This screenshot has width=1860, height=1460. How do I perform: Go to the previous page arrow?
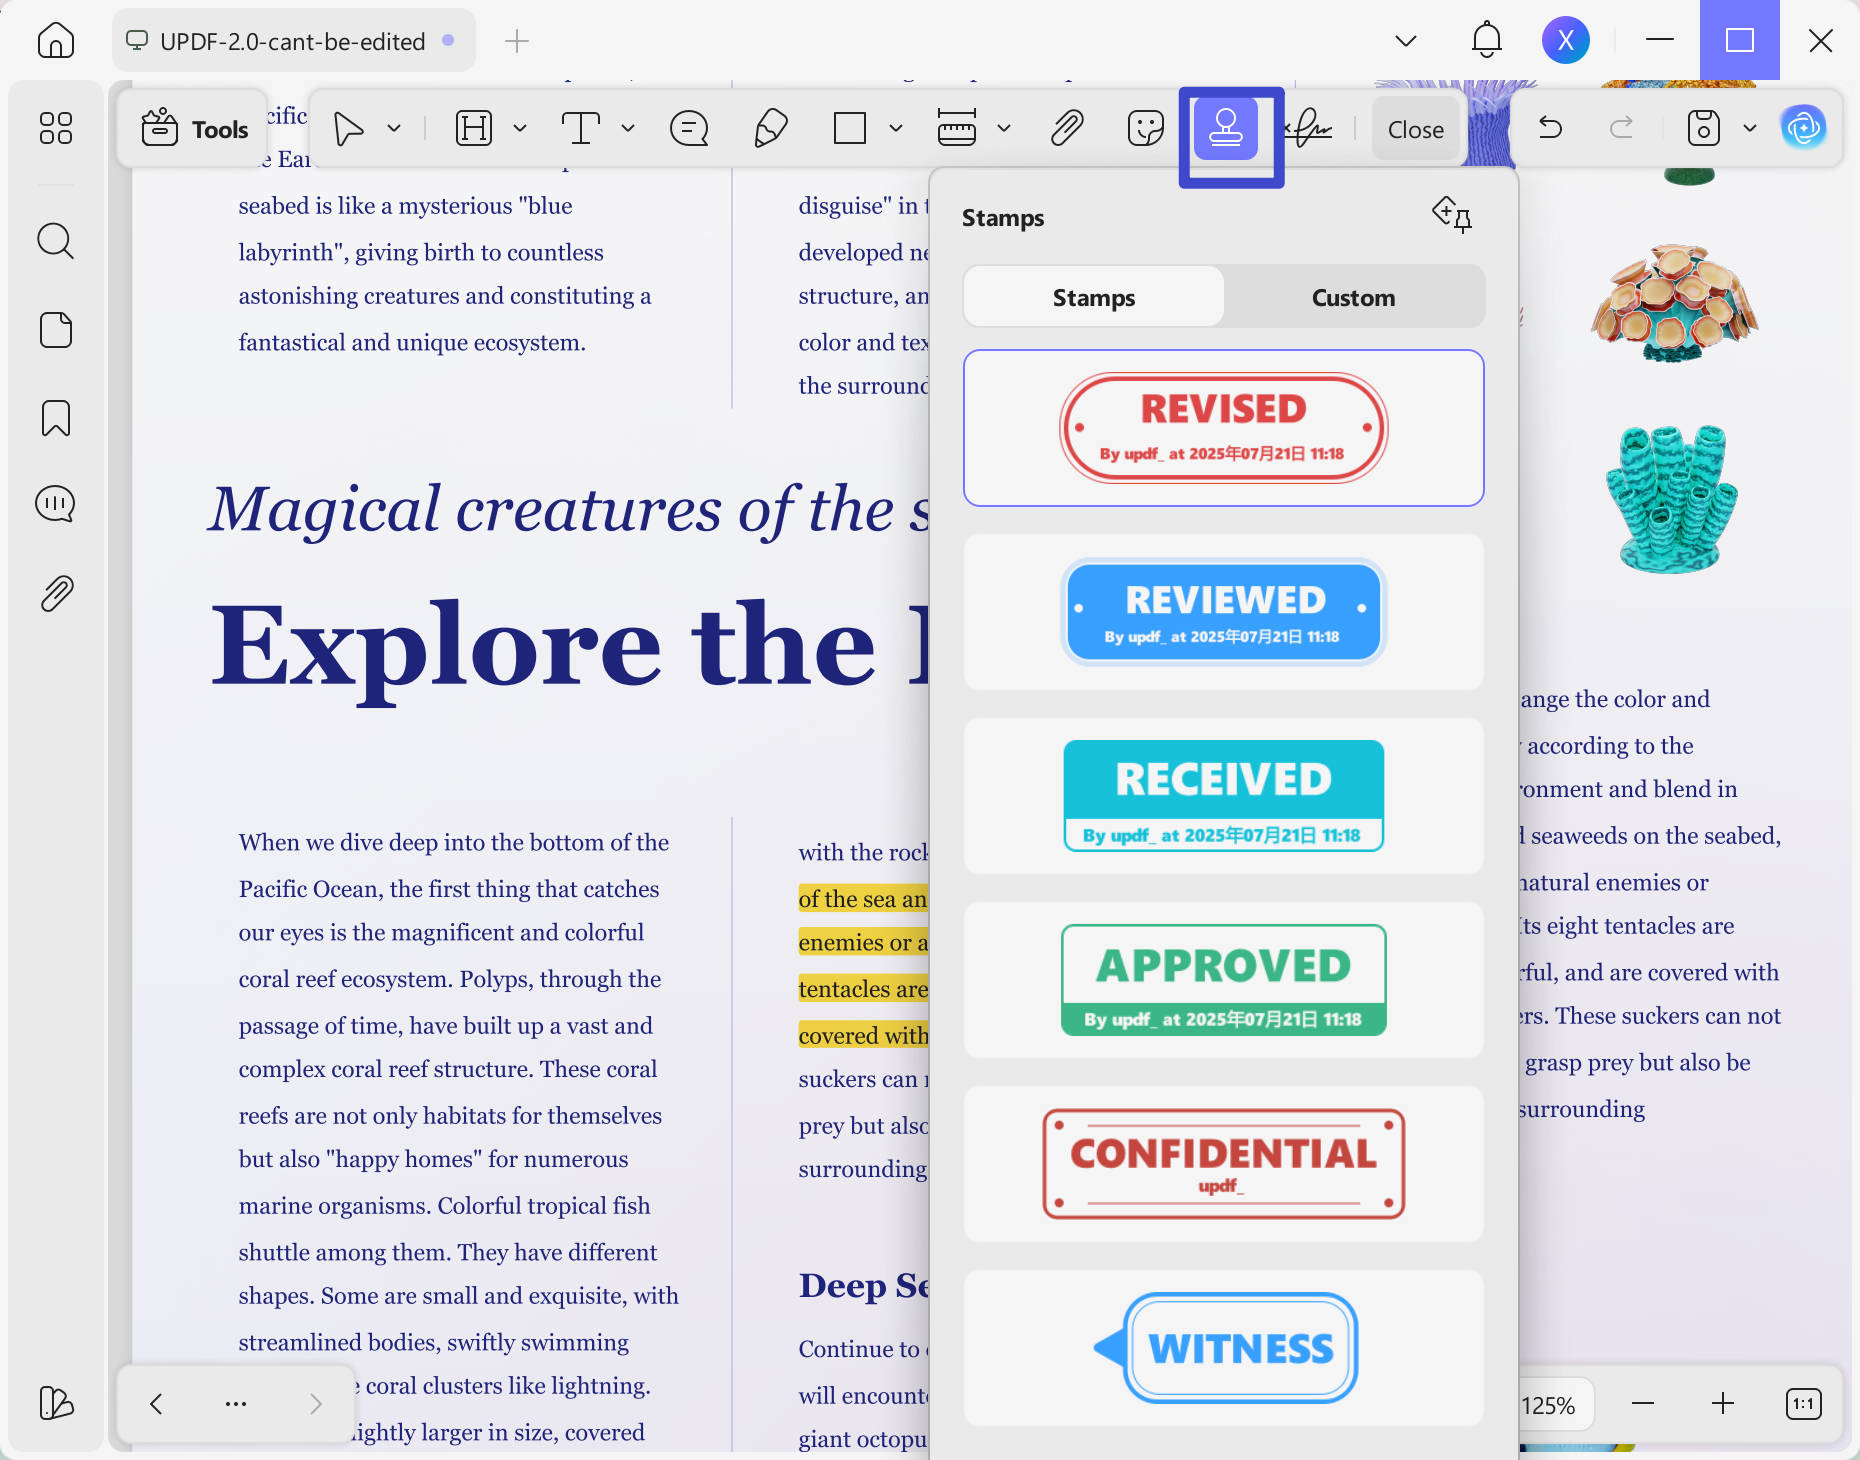pos(156,1404)
